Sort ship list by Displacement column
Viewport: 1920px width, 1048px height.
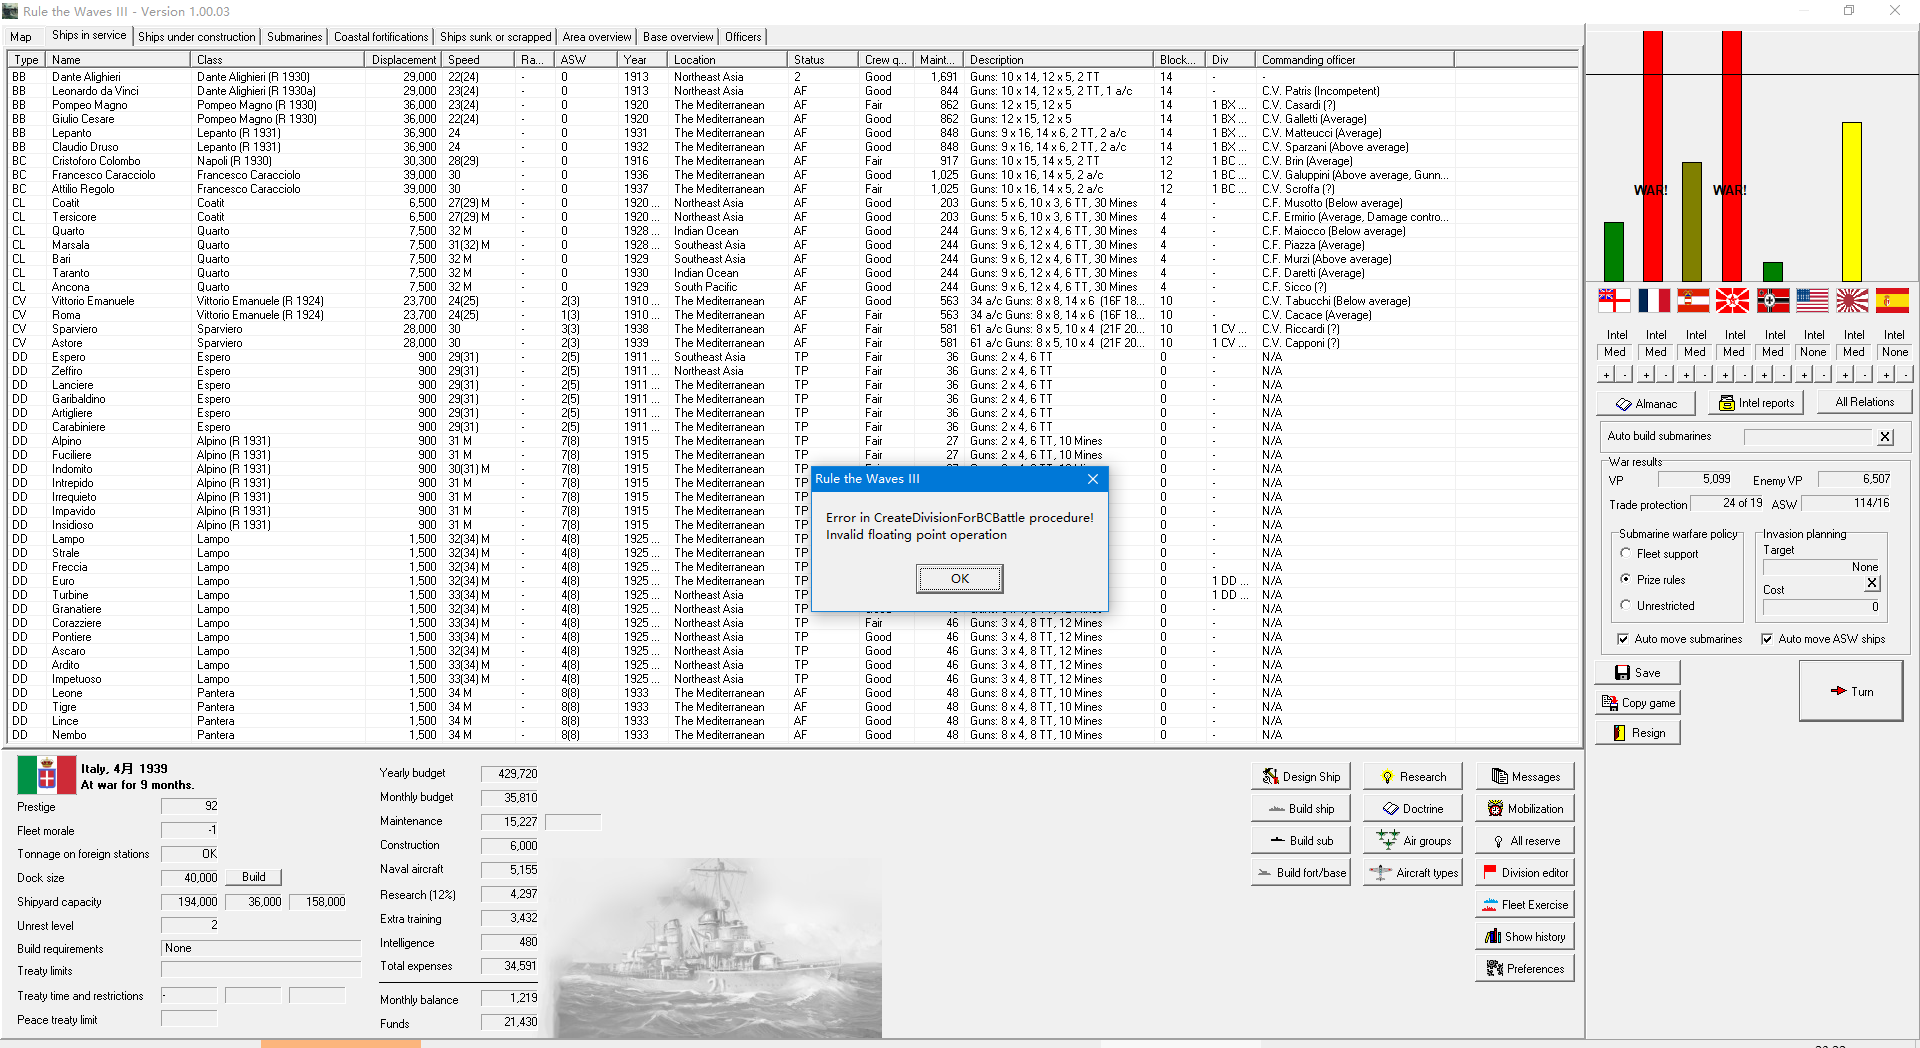tap(404, 60)
